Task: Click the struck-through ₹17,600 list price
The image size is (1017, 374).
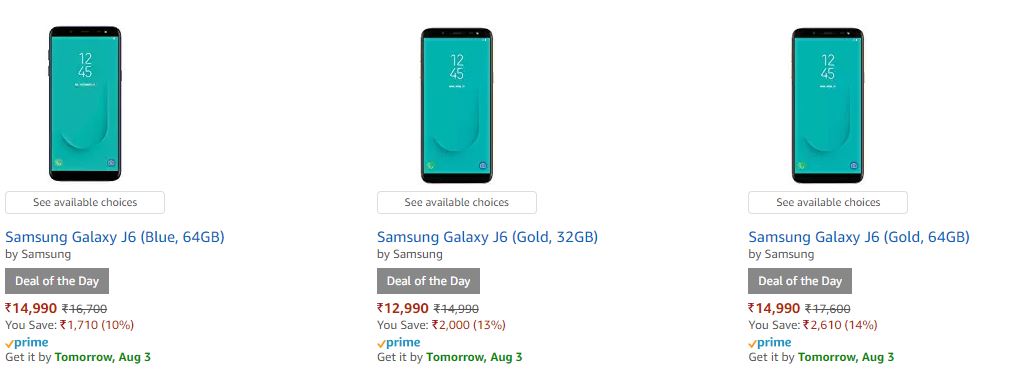Action: click(x=828, y=309)
